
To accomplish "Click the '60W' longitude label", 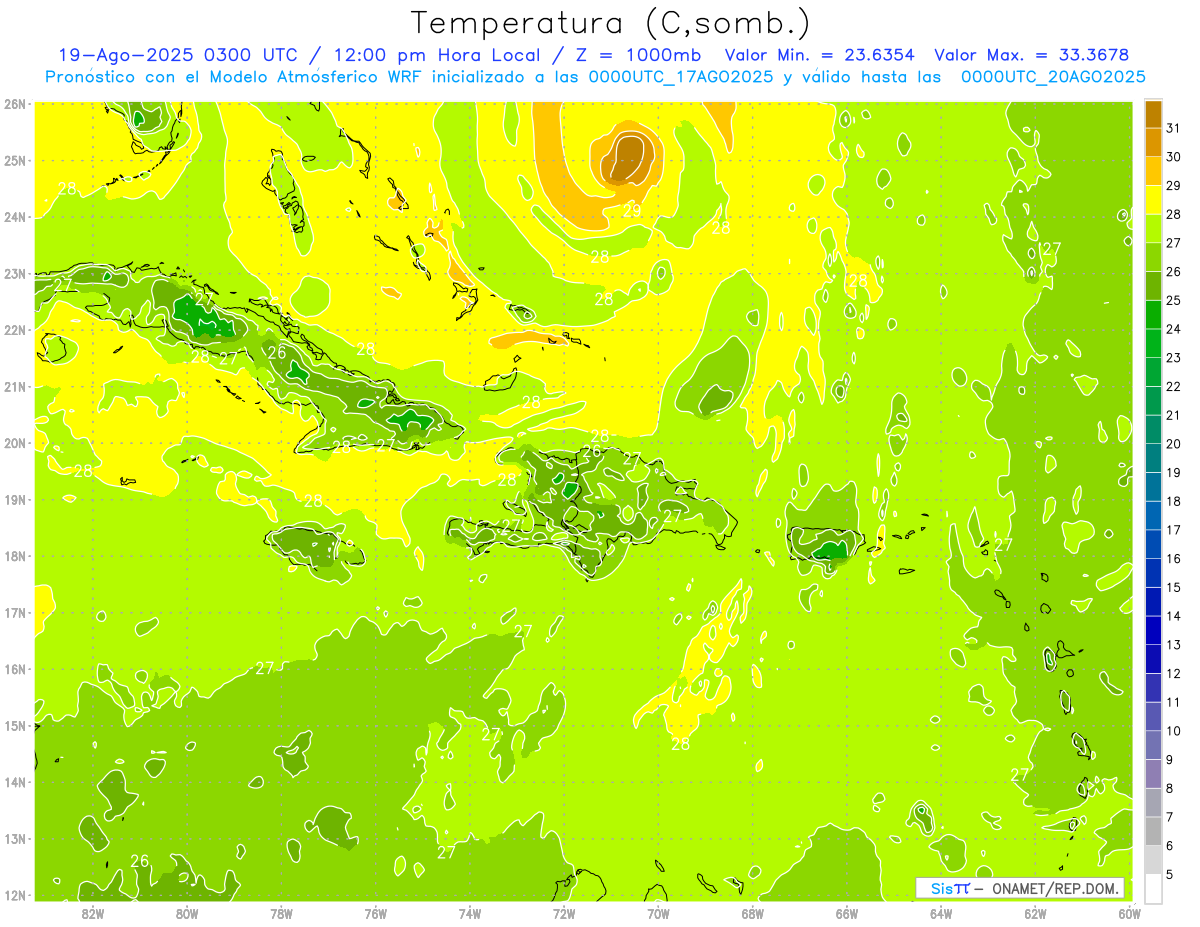I will [x=1130, y=914].
